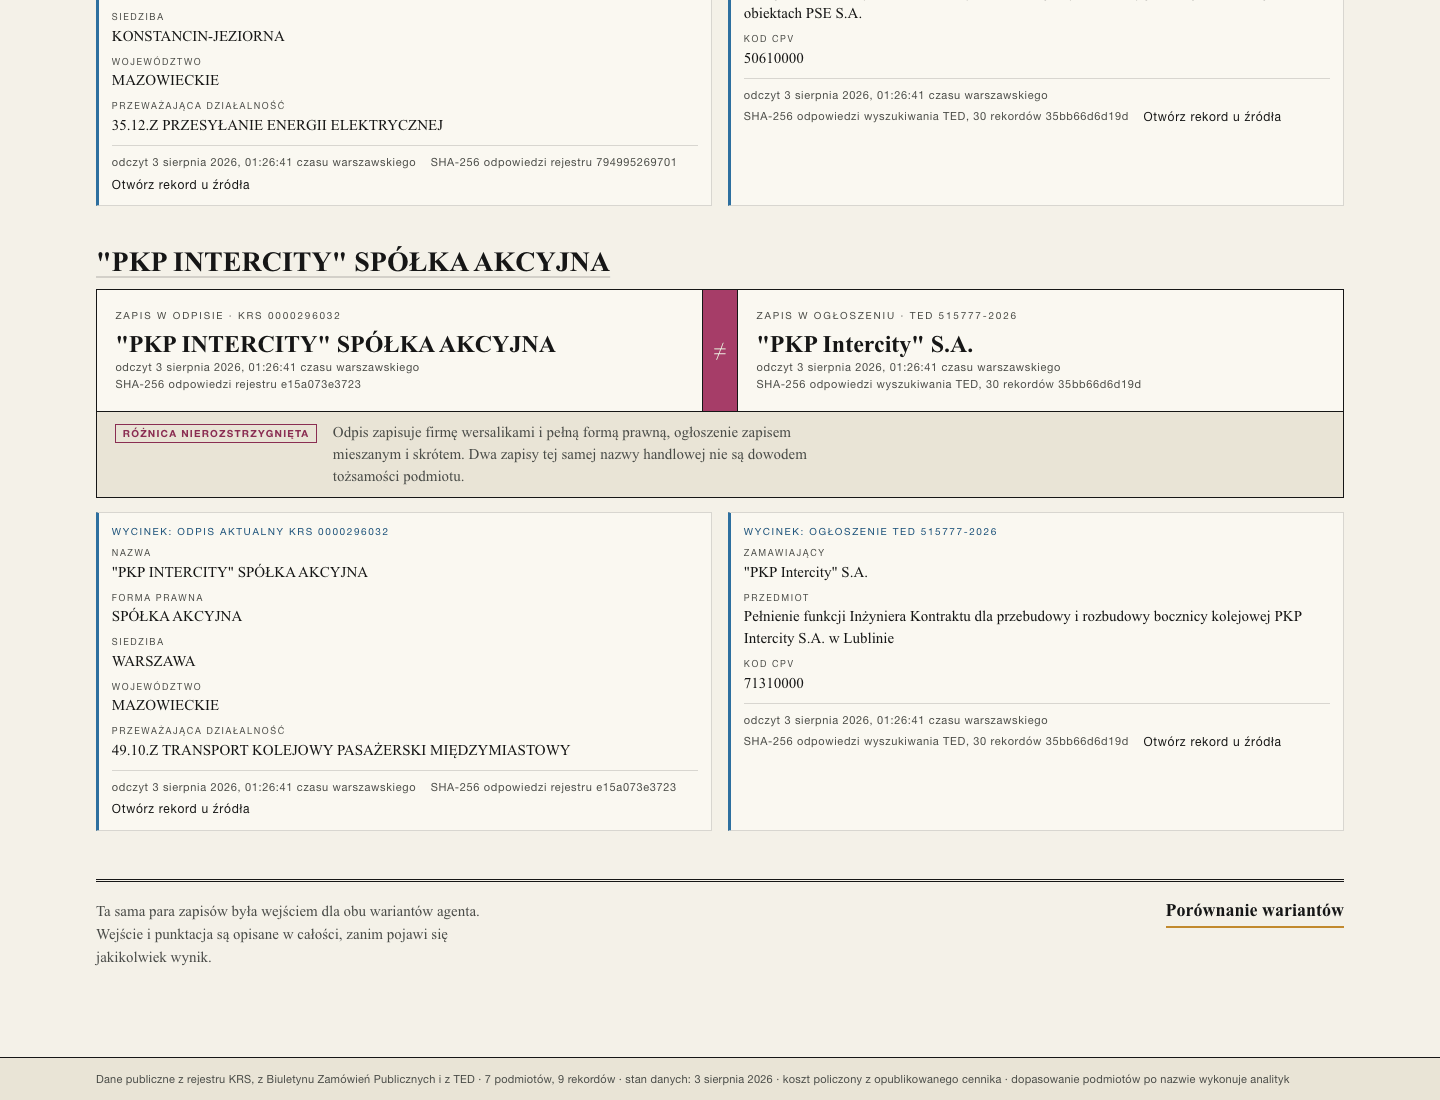
Task: Click the subject text "Pełnienie funkcji Inżyniera Kontraktu"
Action: [x=1023, y=627]
